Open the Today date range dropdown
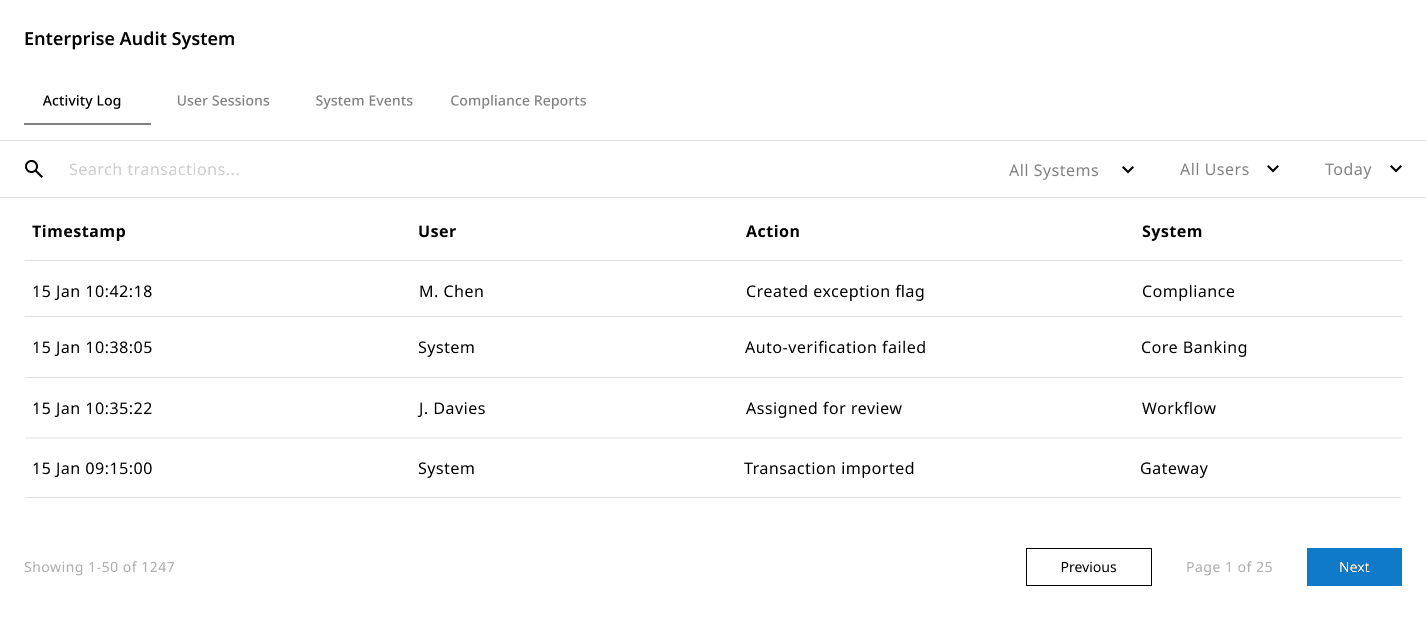The image size is (1426, 632). 1363,169
